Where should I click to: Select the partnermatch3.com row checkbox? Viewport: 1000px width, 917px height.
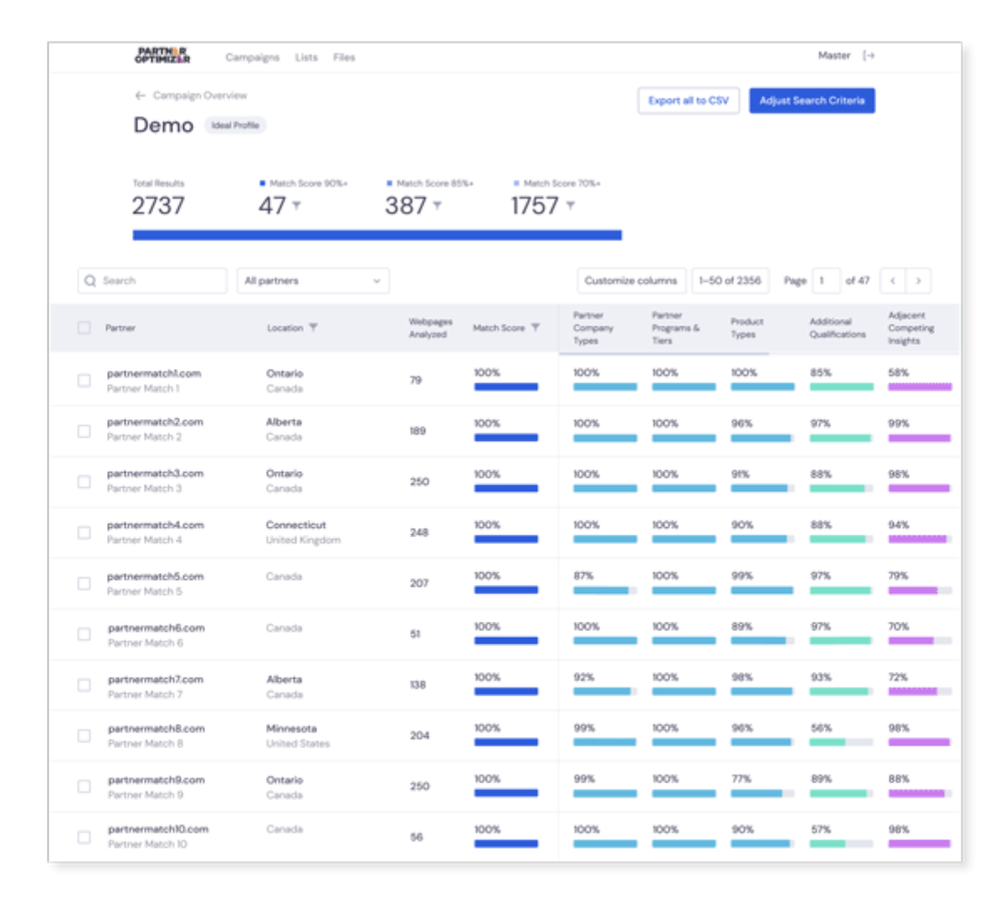(84, 481)
